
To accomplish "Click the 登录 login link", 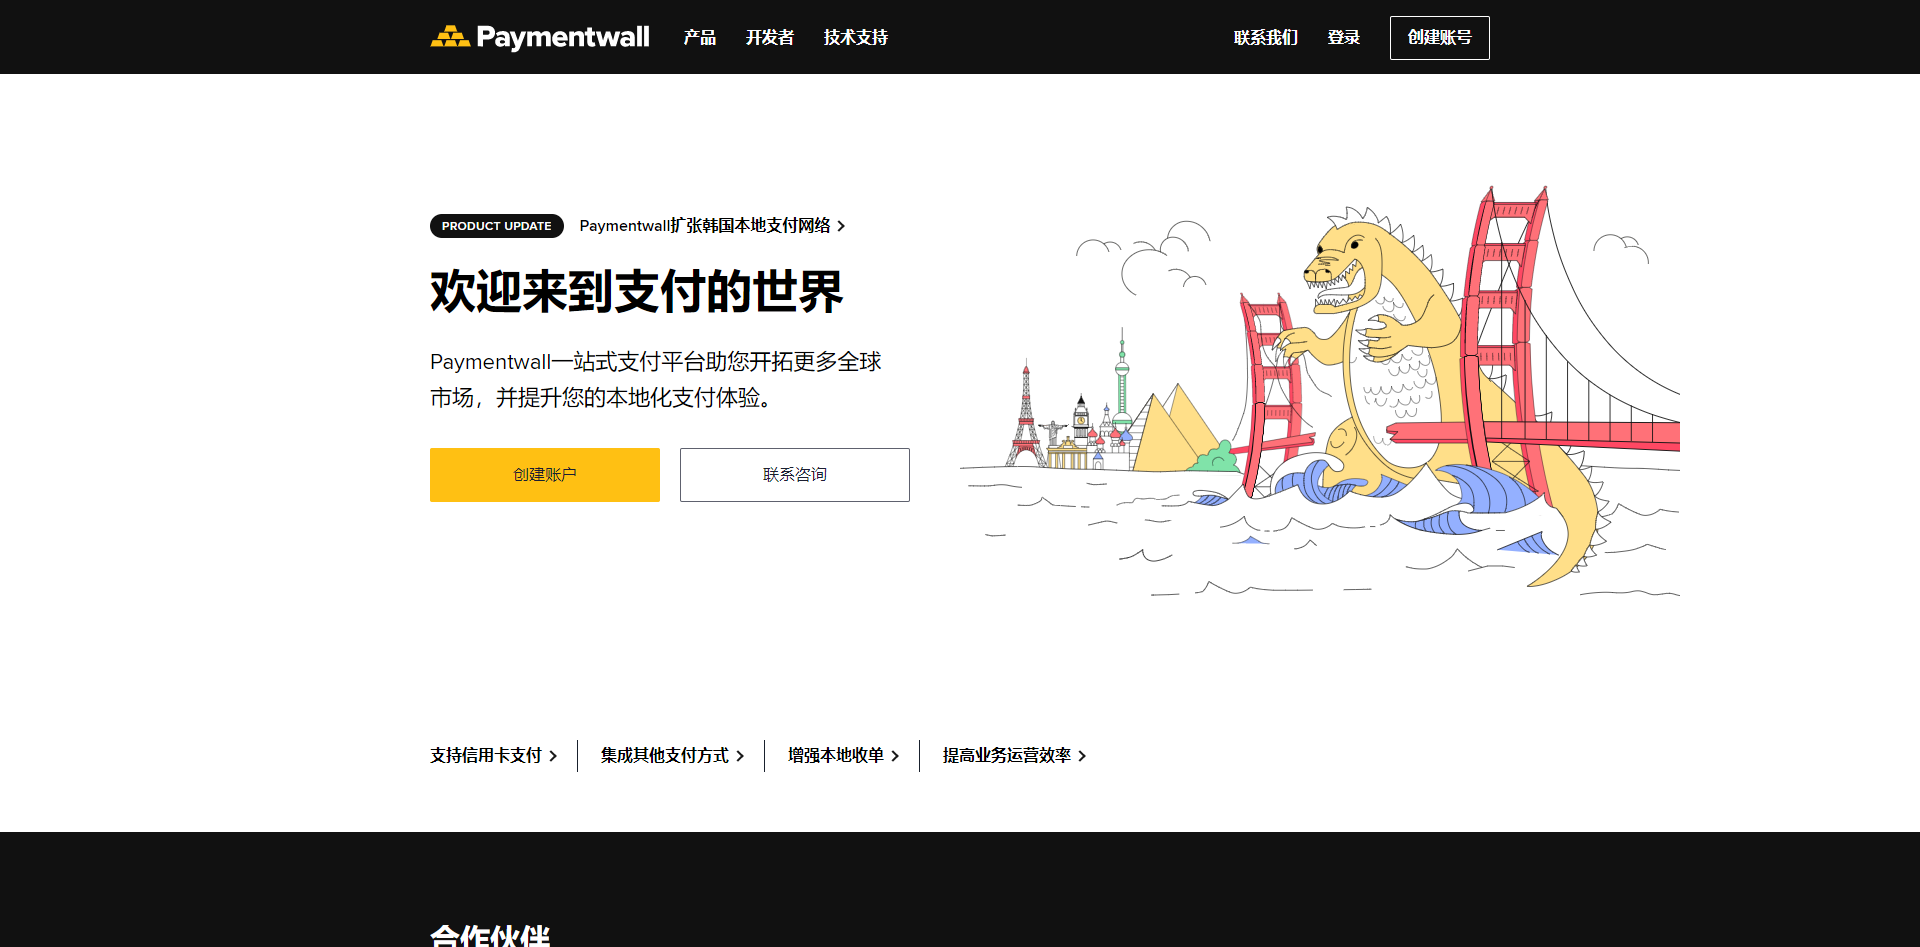I will click(x=1343, y=37).
